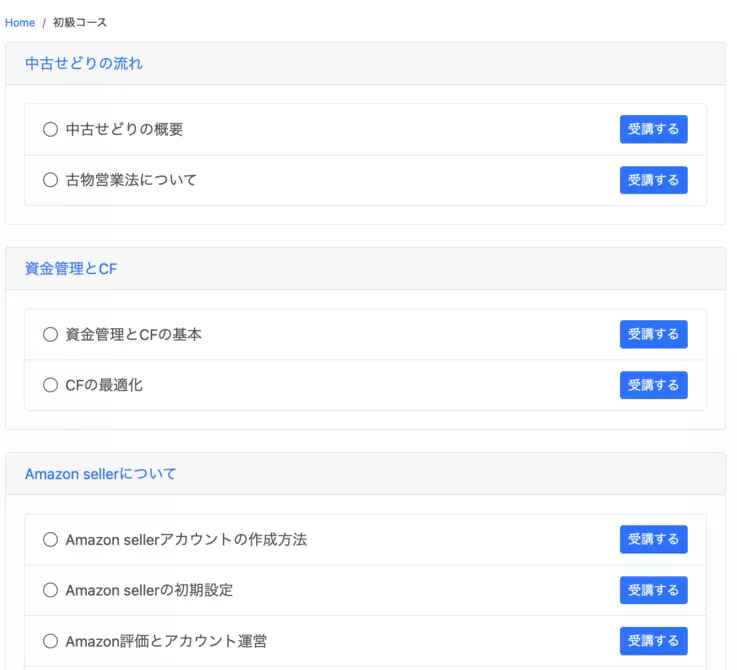Open the Amazon sellerについて section header
The height and width of the screenshot is (670, 737).
pos(100,474)
